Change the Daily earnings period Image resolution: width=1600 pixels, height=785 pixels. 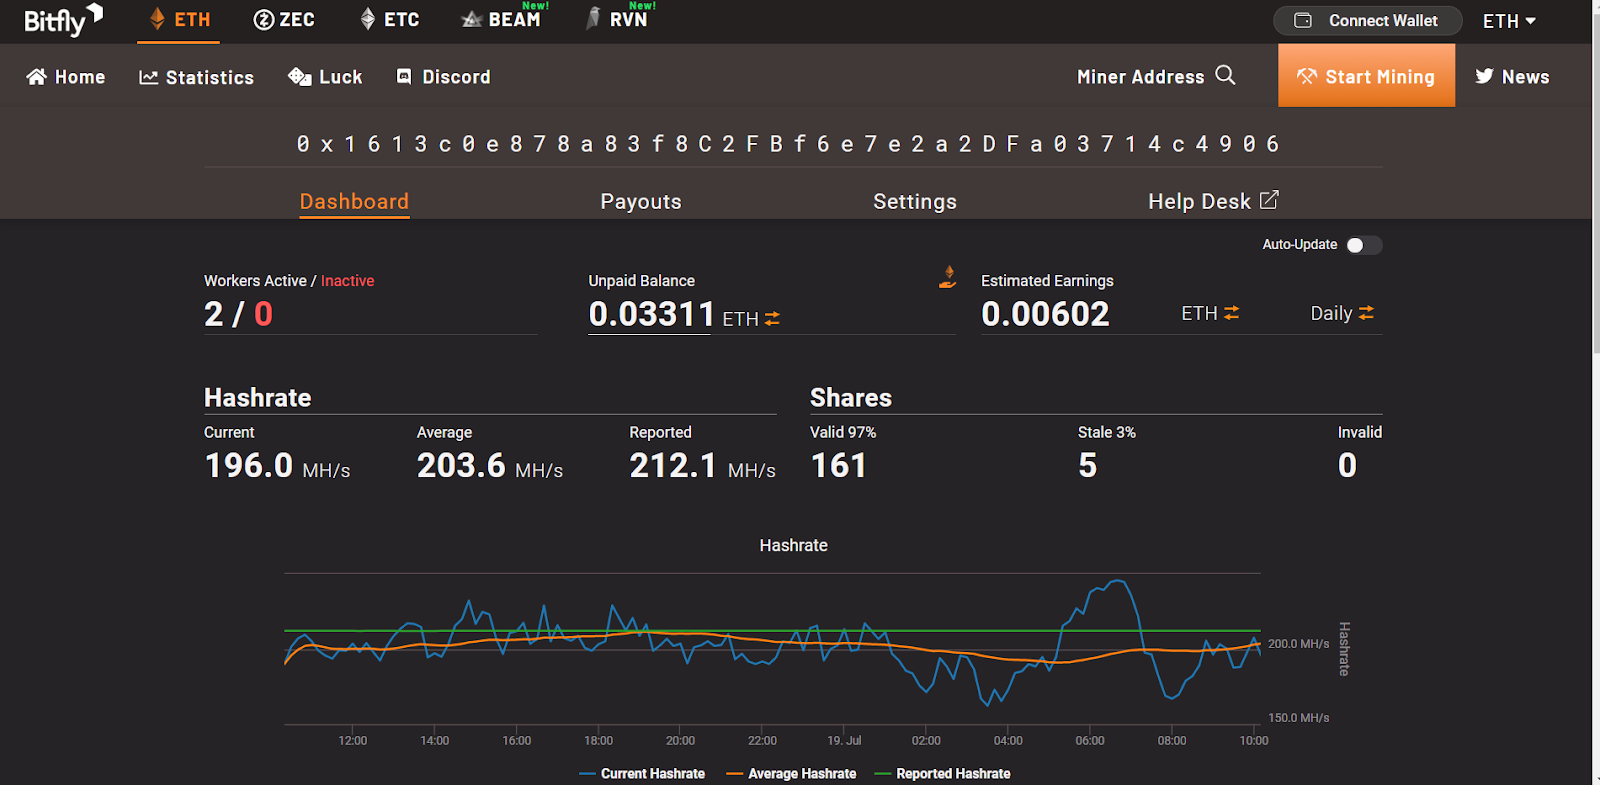tap(1342, 313)
